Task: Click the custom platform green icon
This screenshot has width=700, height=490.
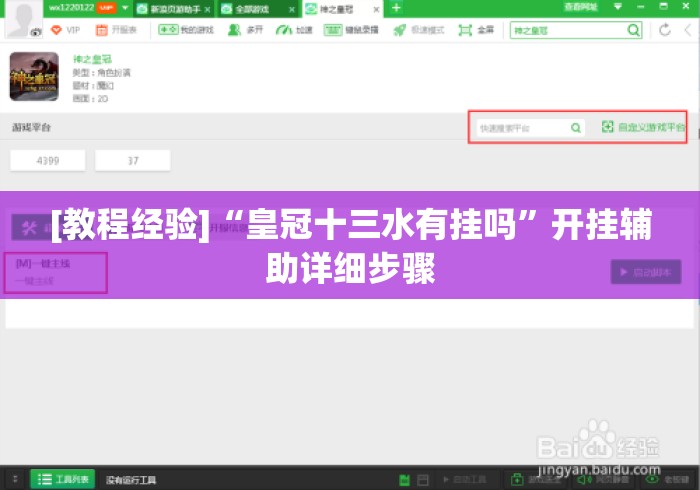Action: click(608, 127)
